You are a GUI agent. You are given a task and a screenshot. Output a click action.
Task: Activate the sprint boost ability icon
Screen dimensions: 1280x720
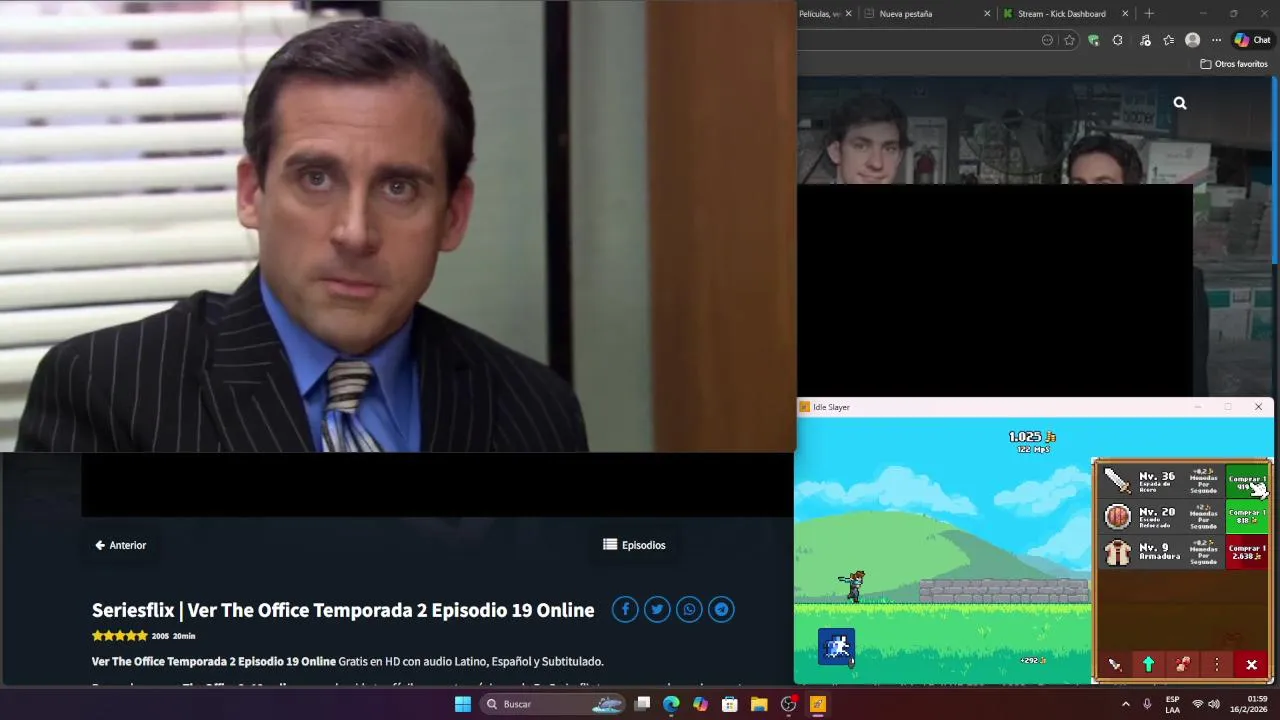(x=836, y=647)
